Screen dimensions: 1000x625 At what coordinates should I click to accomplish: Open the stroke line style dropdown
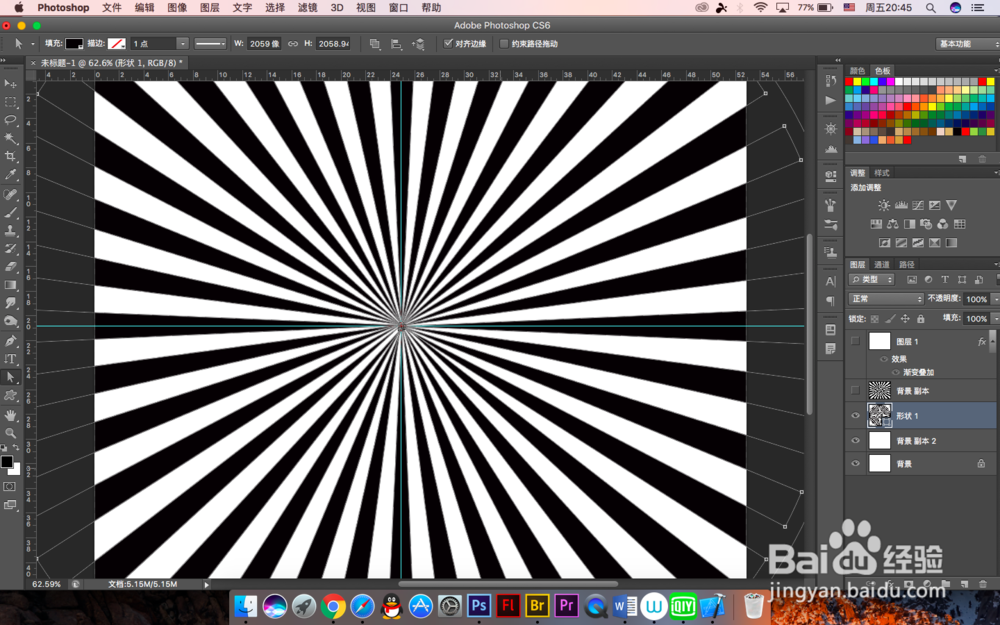pyautogui.click(x=210, y=44)
